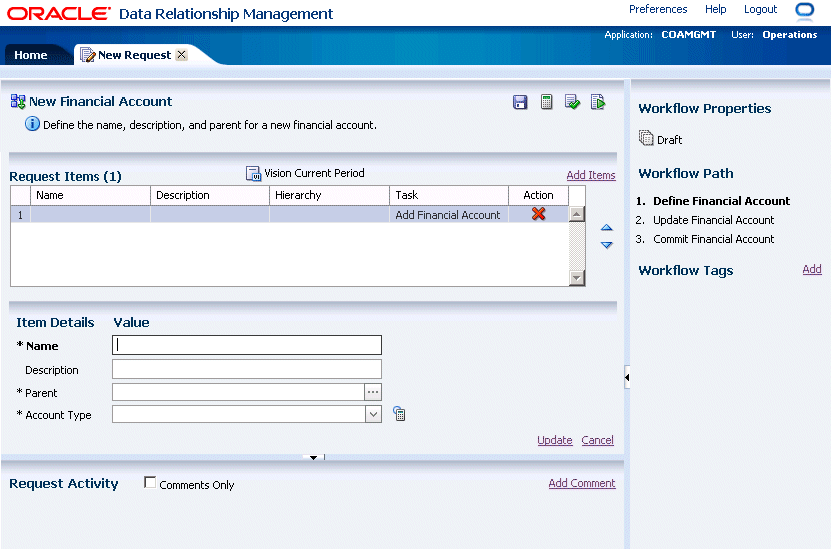
Task: Focus the Name input field
Action: tap(247, 345)
